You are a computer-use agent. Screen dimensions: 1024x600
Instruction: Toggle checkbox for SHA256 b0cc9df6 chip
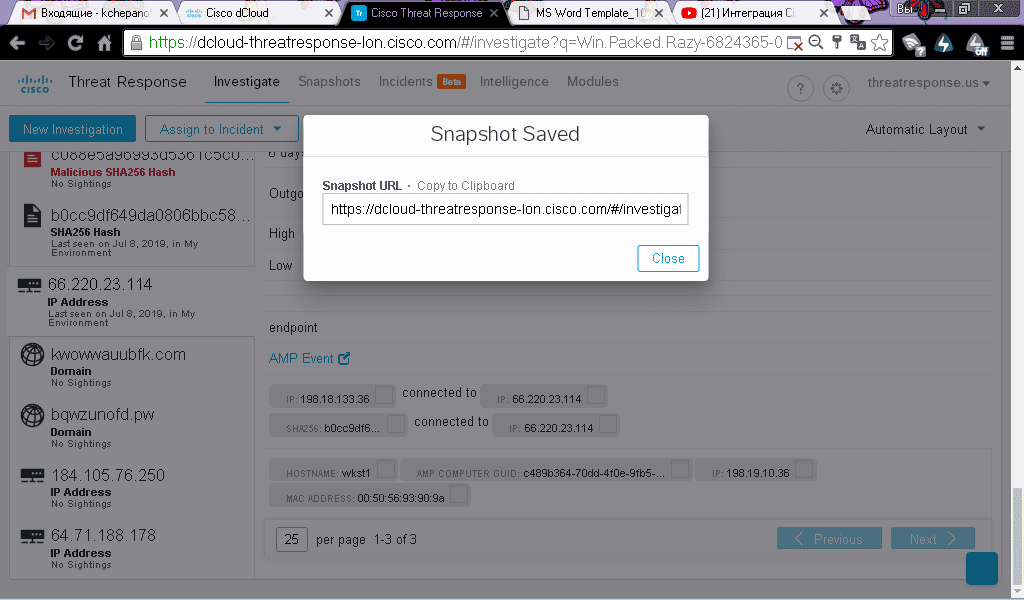[396, 424]
